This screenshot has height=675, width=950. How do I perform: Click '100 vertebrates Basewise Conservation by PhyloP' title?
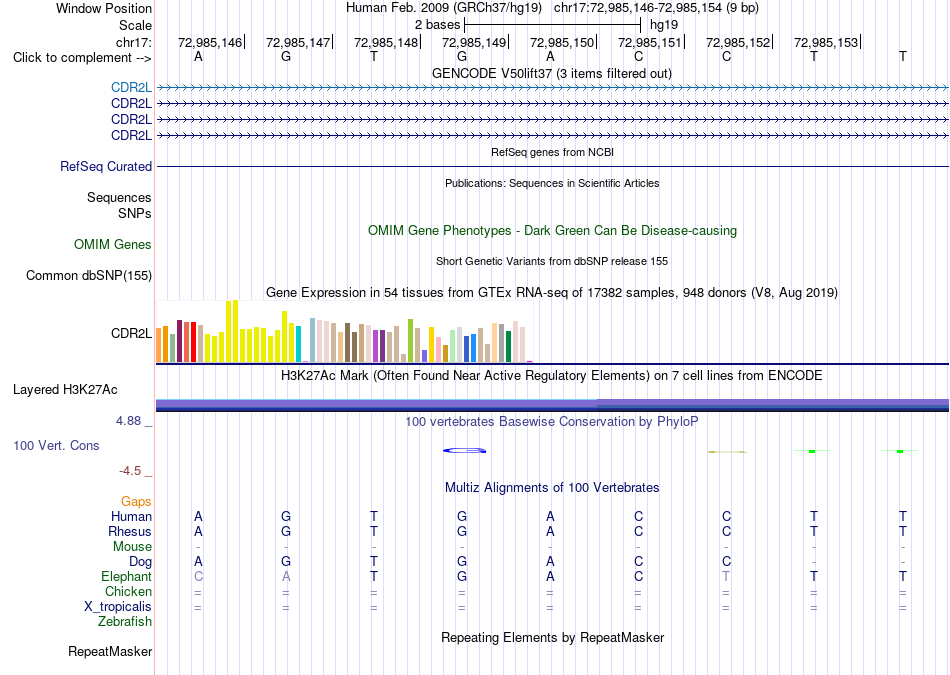pos(551,422)
